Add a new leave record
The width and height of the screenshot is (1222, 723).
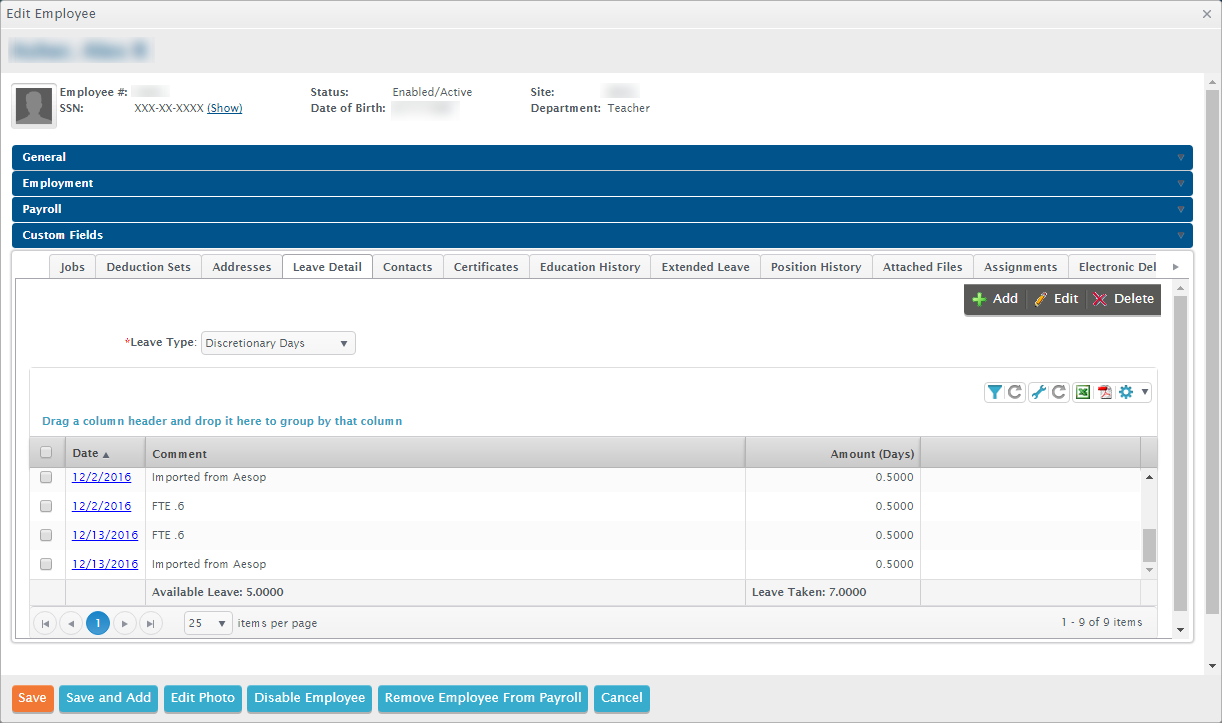[995, 298]
